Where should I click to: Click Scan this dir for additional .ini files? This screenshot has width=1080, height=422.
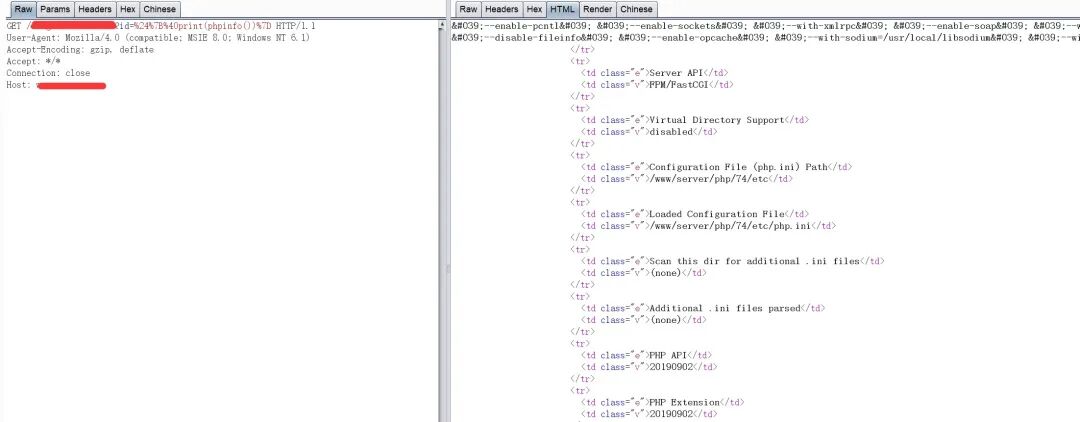tap(733, 261)
